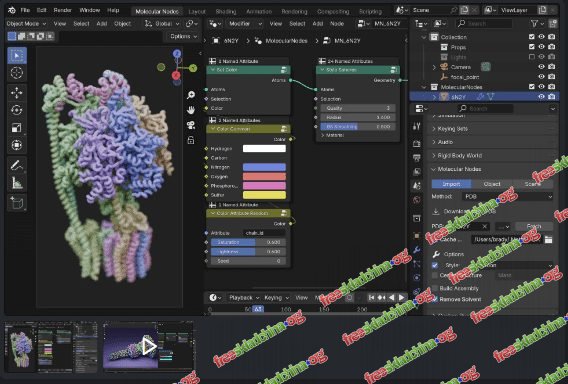Click the red X axis gizmo ball
This screenshot has width=568, height=384.
176,75
